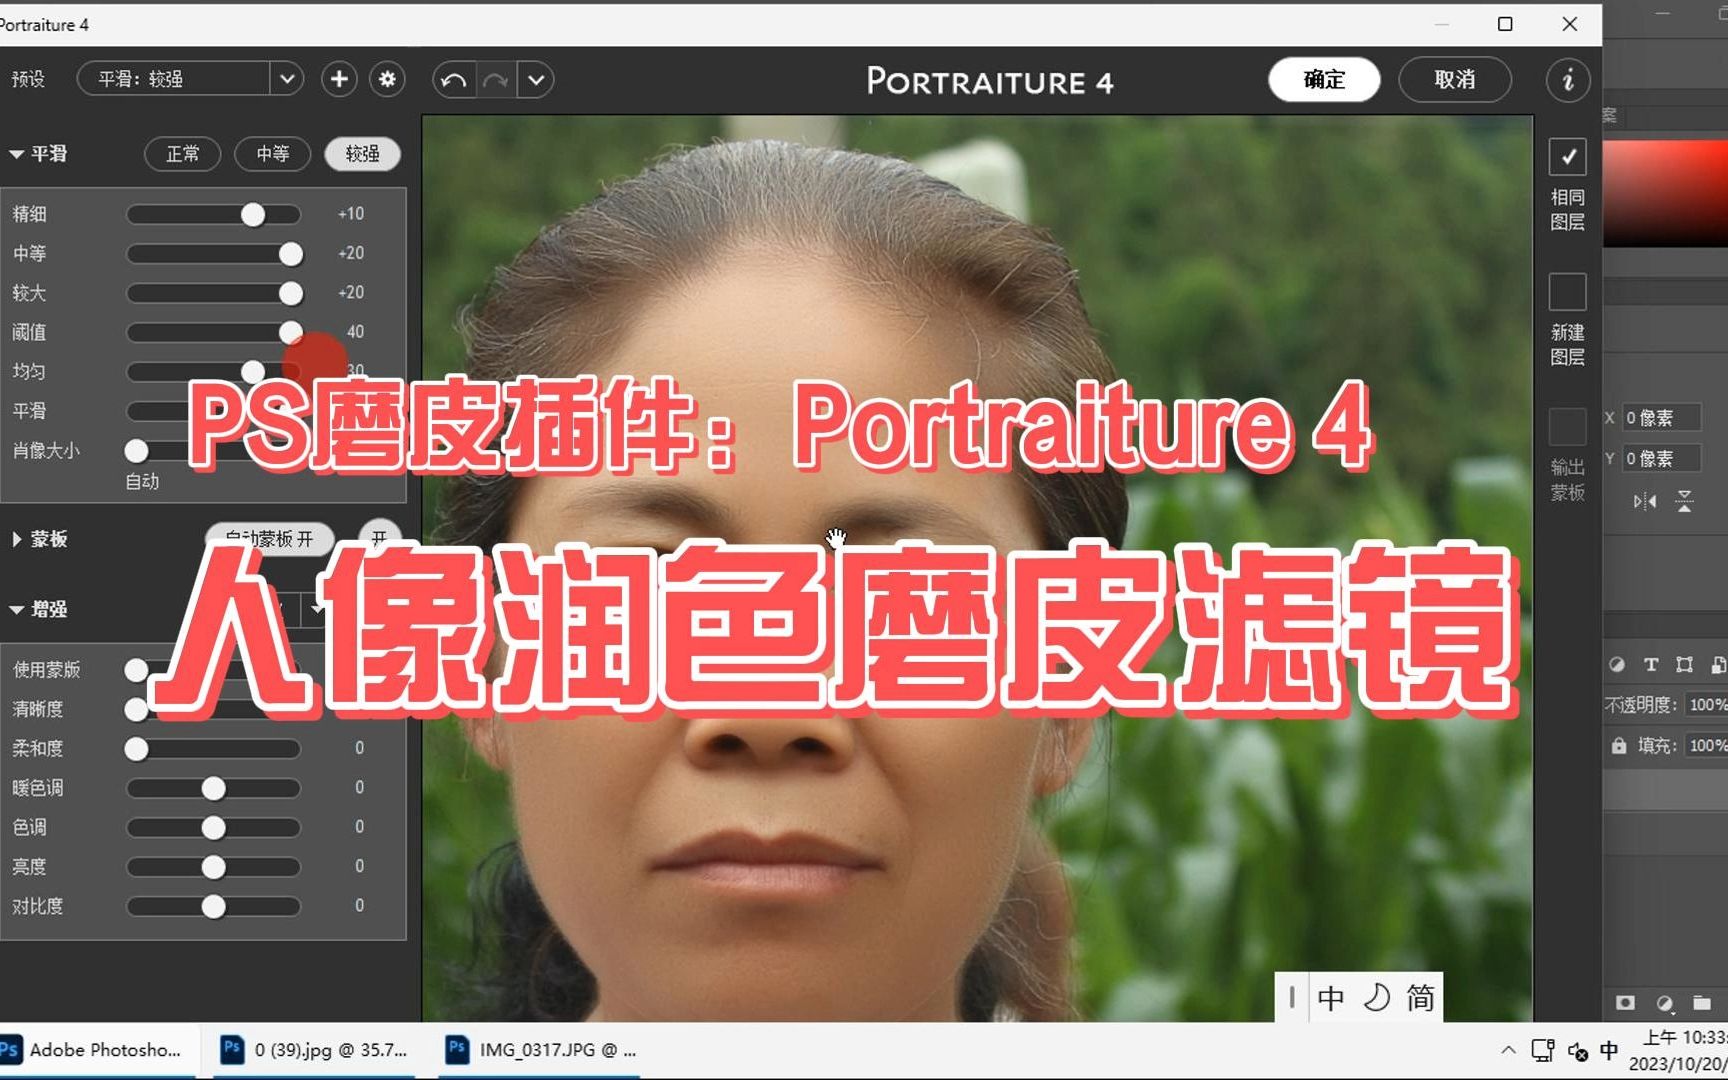
Task: Click add layer mask icon in Photoshop Layers panel
Action: coord(1625,1002)
